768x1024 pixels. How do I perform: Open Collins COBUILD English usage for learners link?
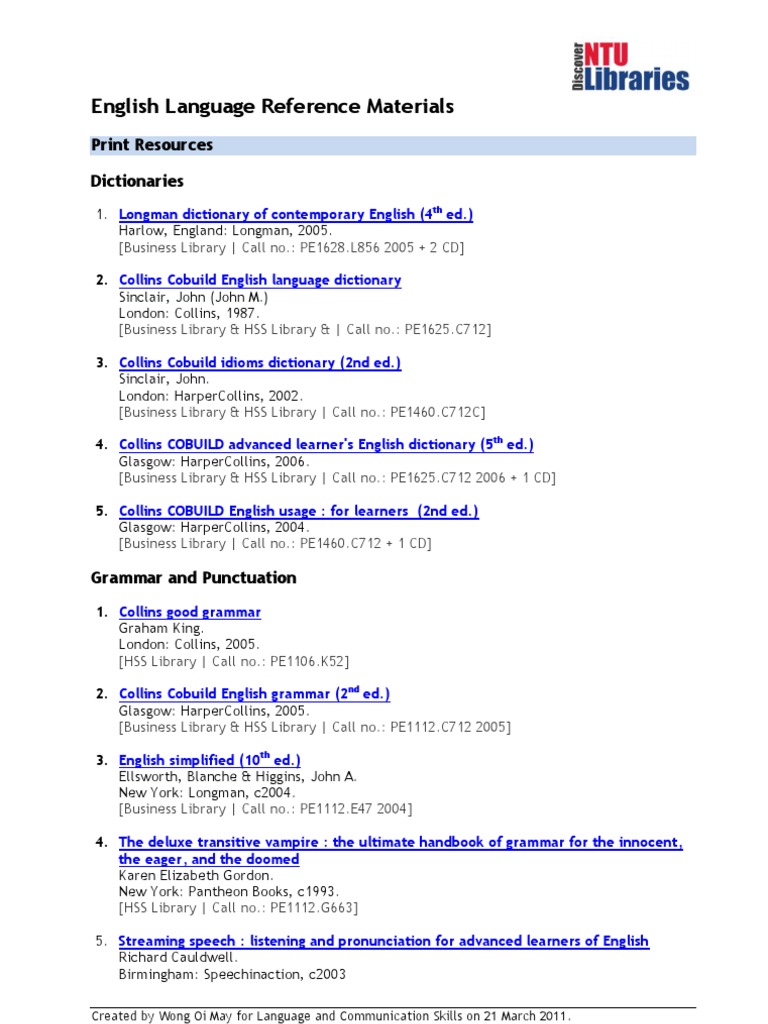tap(298, 511)
